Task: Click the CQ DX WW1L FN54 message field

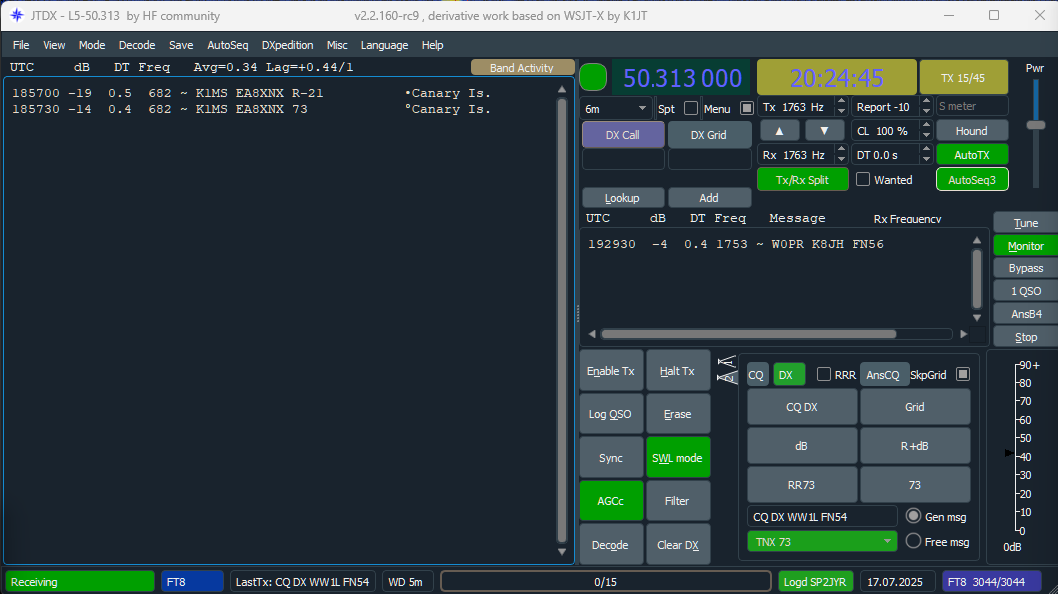Action: [x=822, y=516]
